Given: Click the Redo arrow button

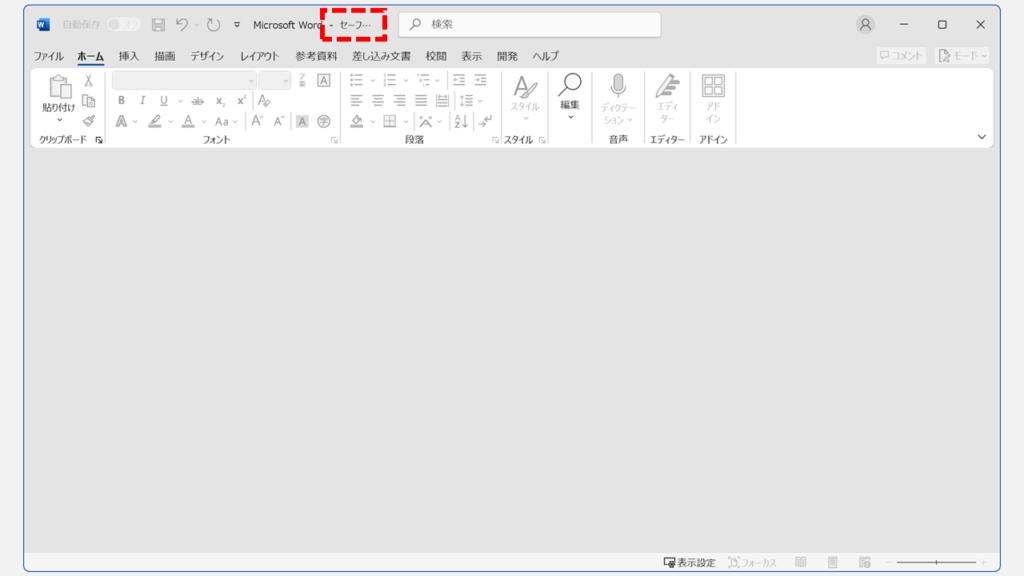Looking at the screenshot, I should 214,25.
